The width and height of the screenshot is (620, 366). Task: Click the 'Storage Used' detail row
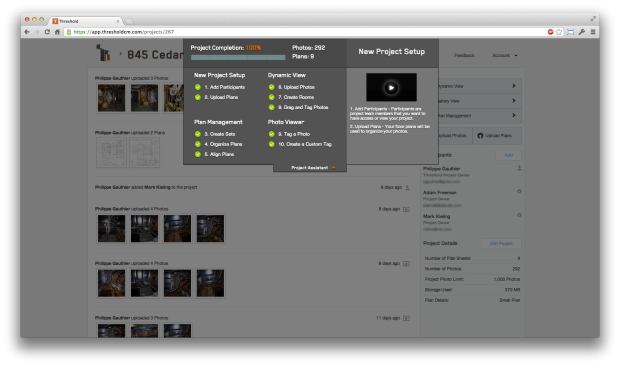pyautogui.click(x=472, y=290)
